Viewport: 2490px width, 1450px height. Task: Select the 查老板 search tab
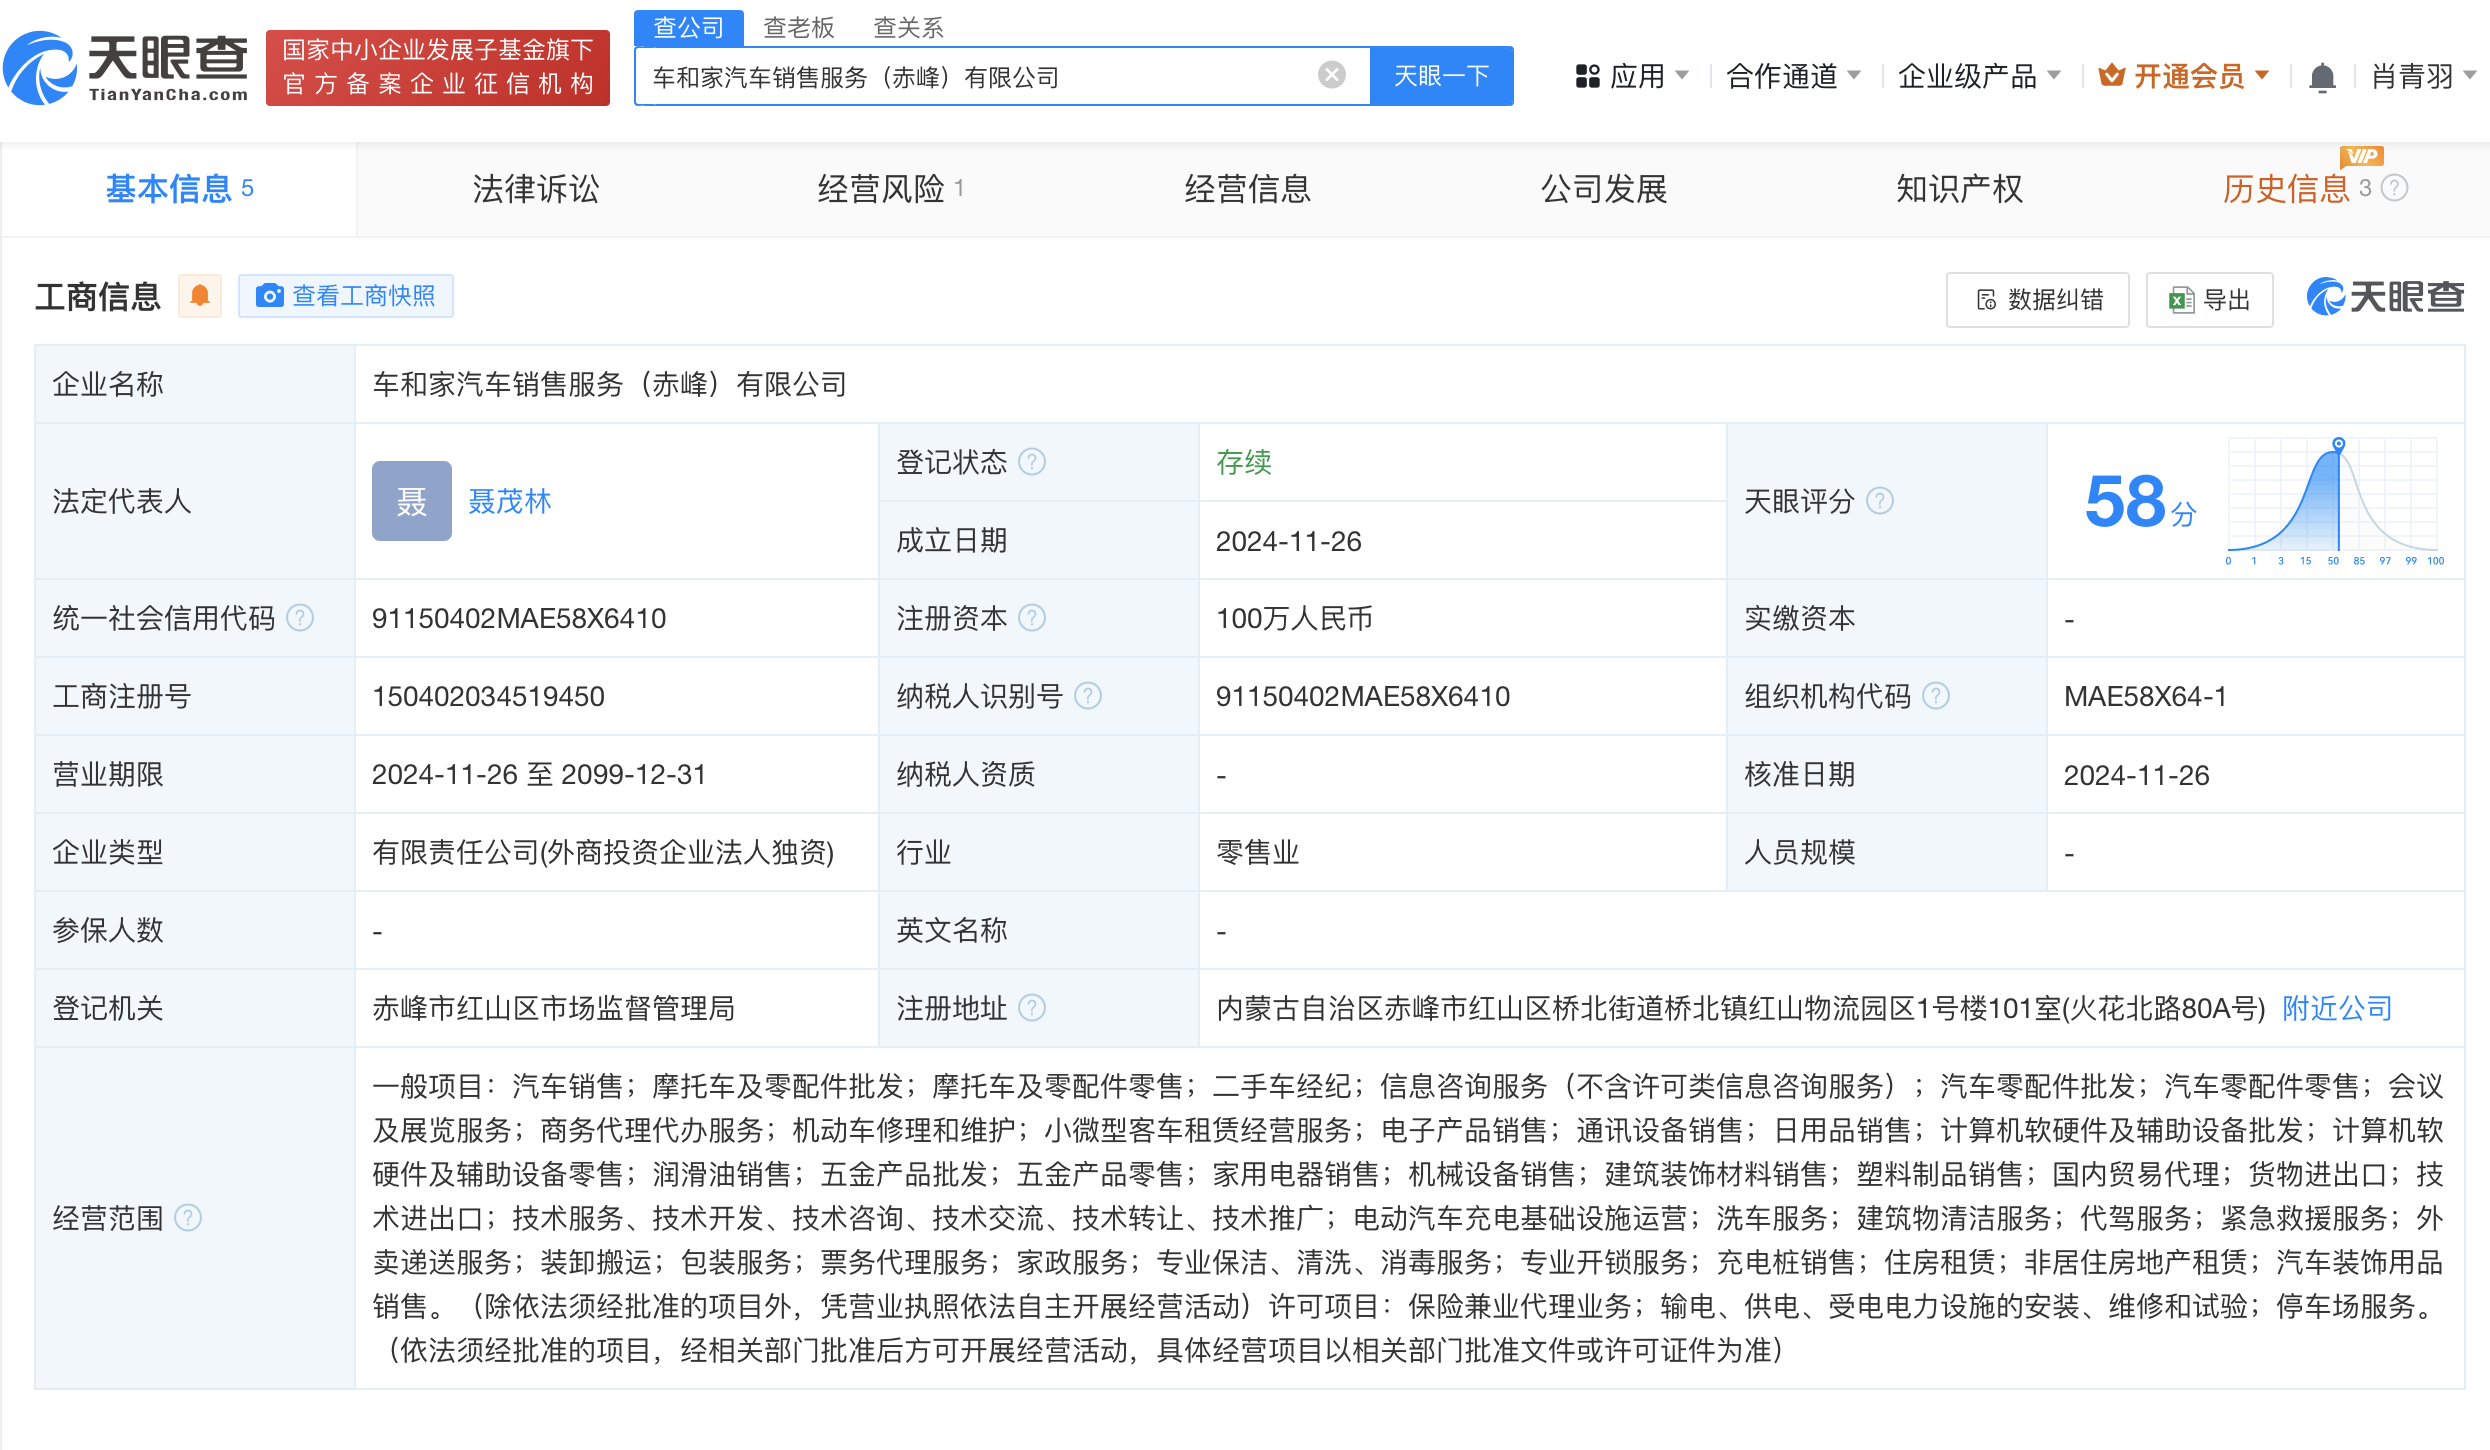pyautogui.click(x=798, y=27)
